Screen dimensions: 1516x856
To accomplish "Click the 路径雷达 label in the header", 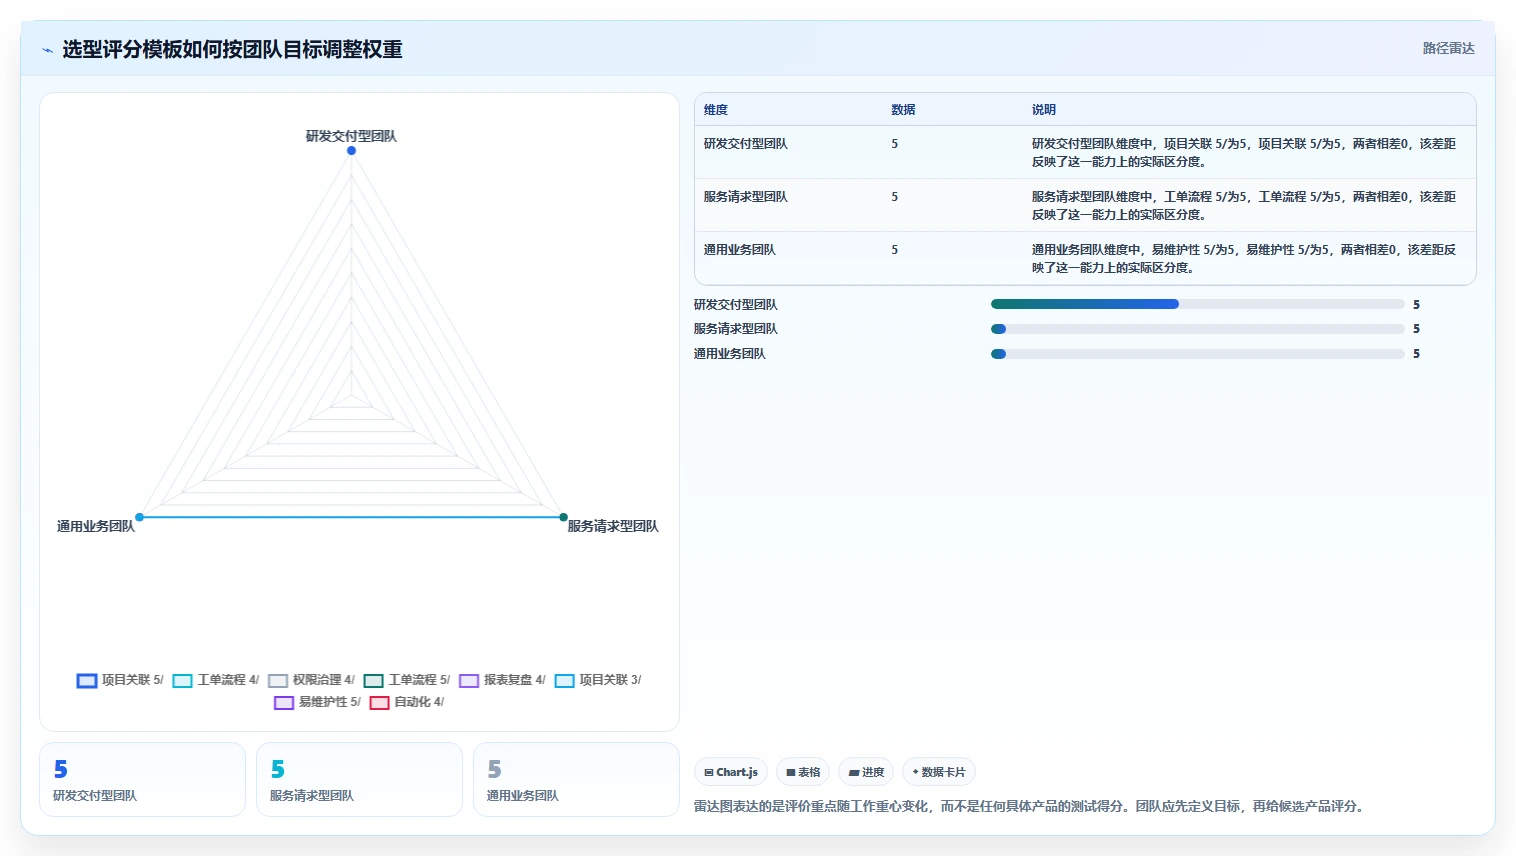I will click(x=1448, y=48).
